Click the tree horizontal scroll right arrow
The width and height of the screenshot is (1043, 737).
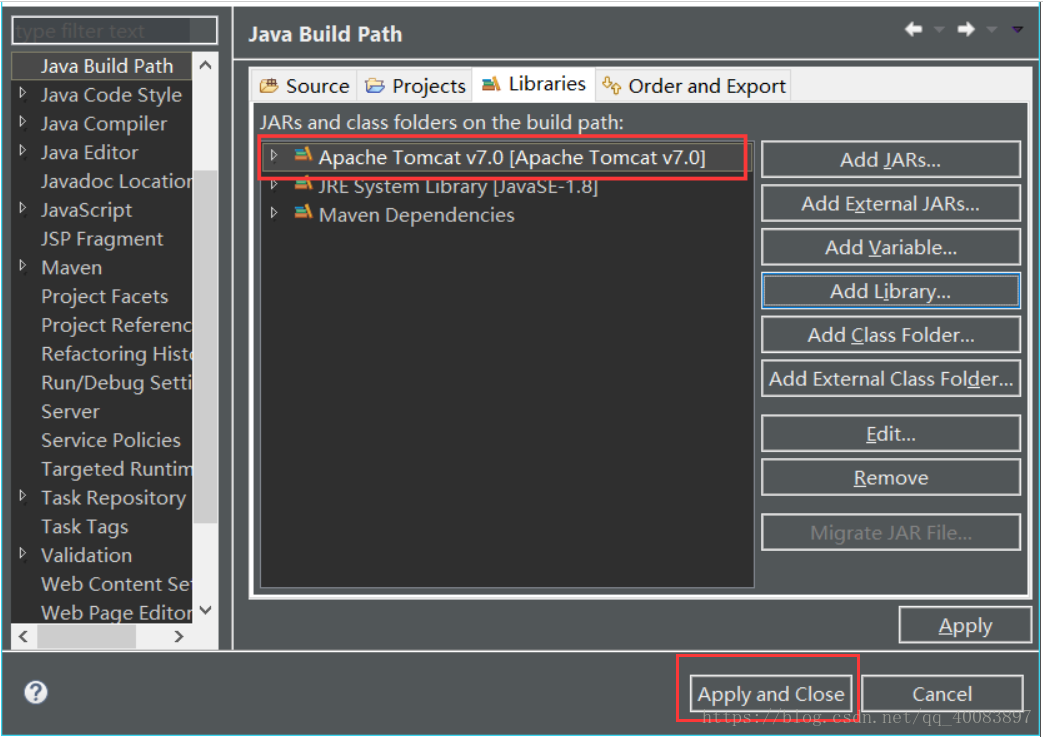click(178, 636)
